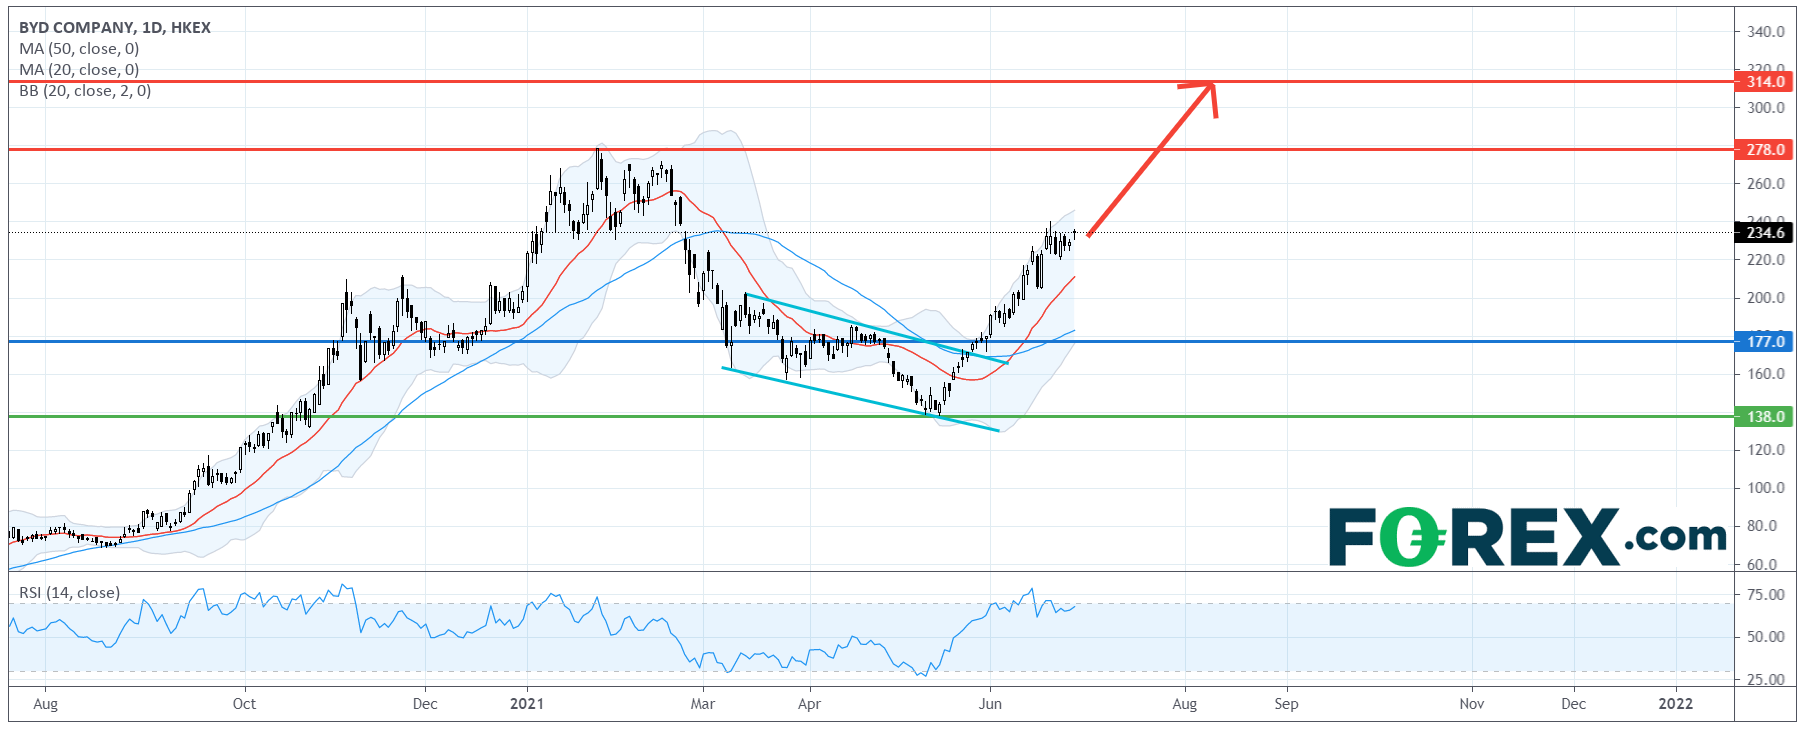The image size is (1805, 729).
Task: Click the 75.00 level on the RSI scale
Action: pyautogui.click(x=1765, y=595)
